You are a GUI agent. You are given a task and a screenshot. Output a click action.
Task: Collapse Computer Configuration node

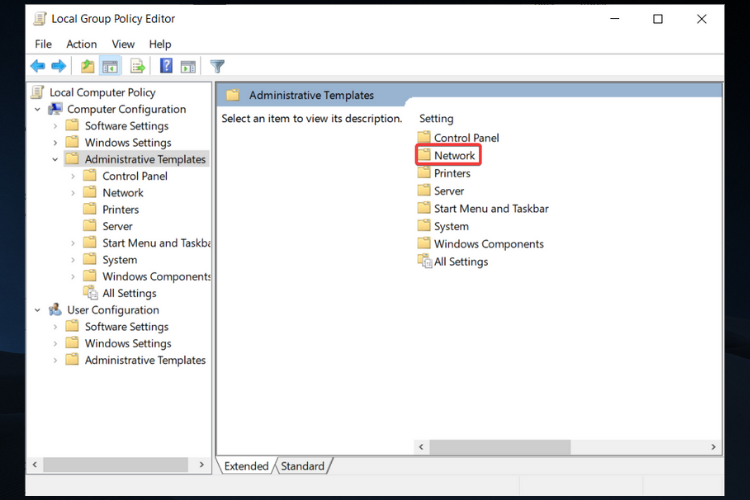[x=37, y=110]
